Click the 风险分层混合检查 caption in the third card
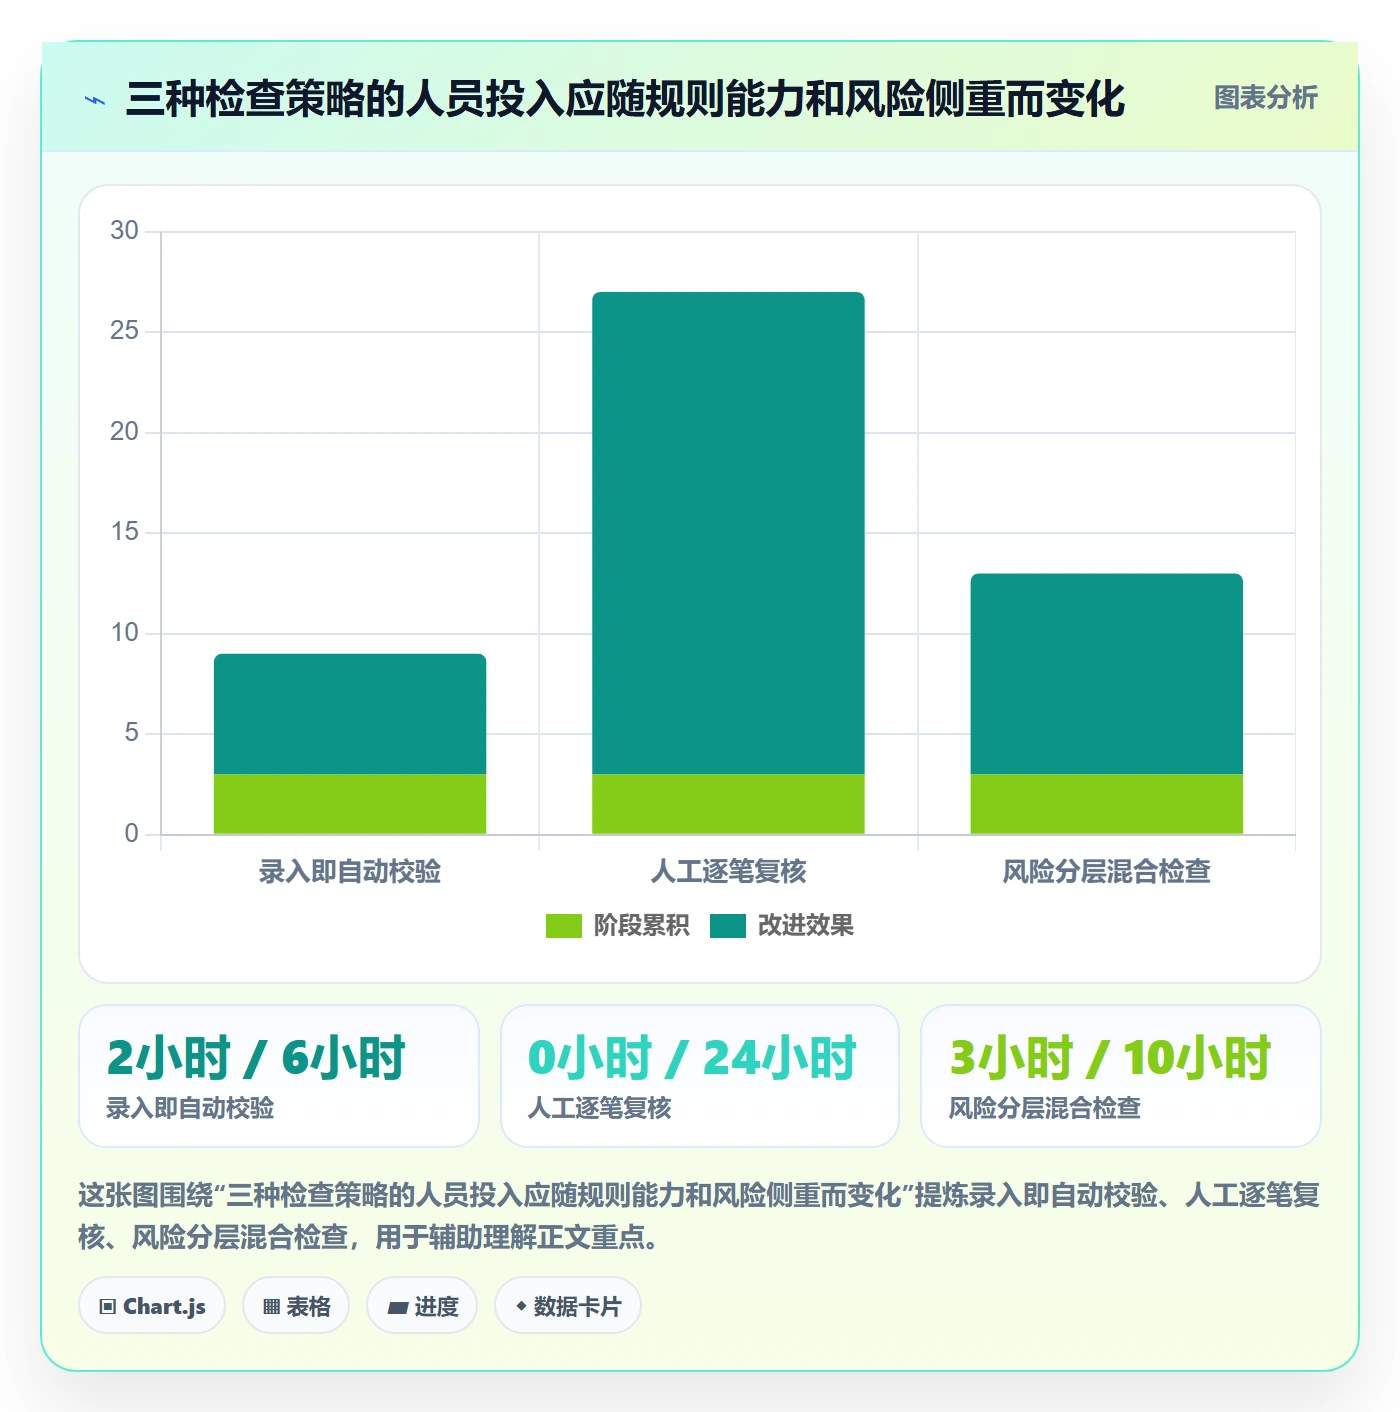The width and height of the screenshot is (1400, 1412). 1045,1108
